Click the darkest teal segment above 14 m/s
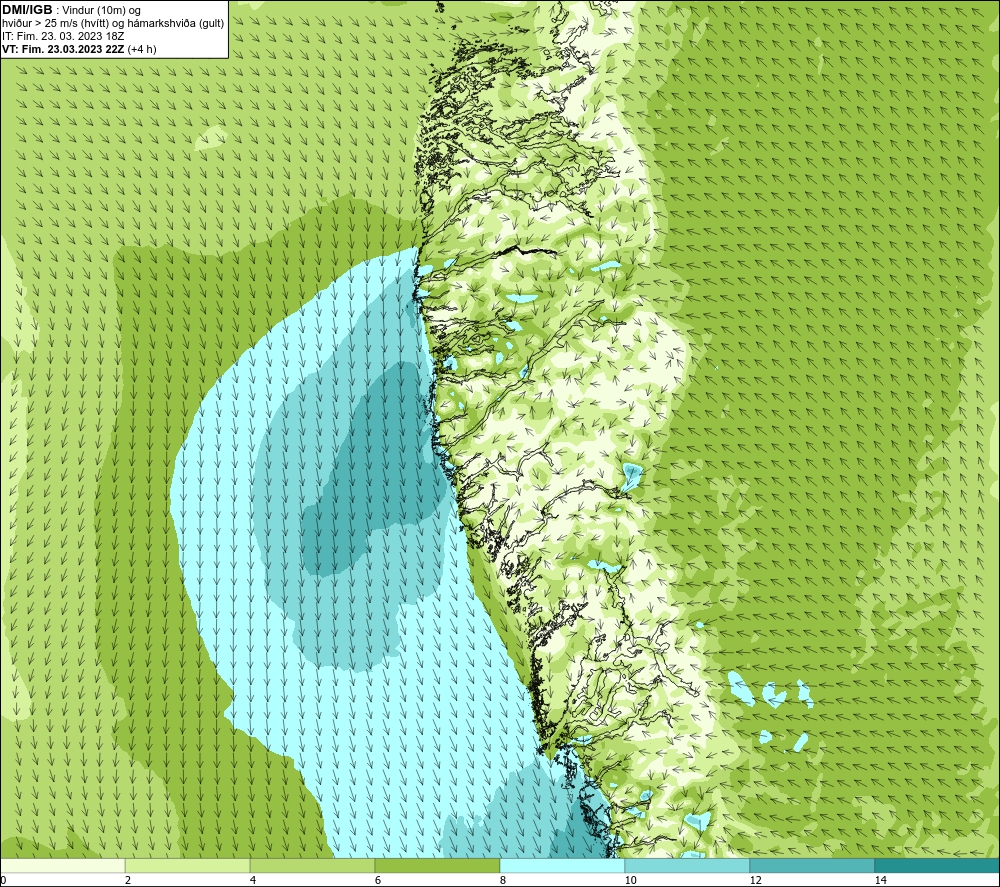1000x887 pixels. [937, 866]
